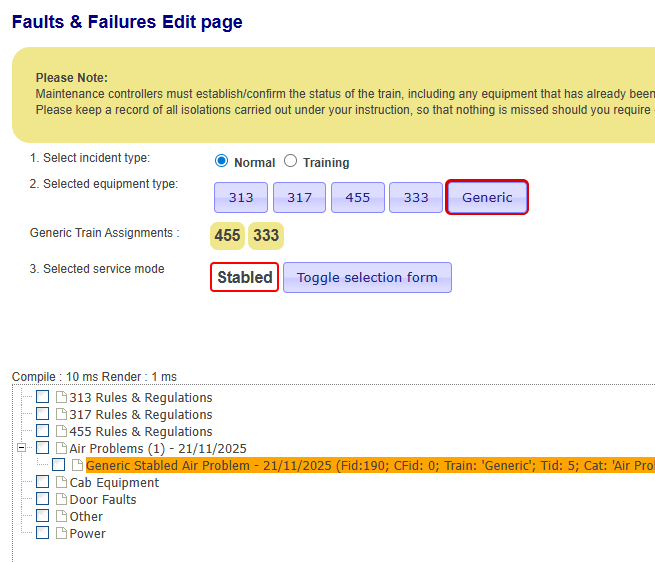This screenshot has height=562, width=655.
Task: Click the Cab Equipment document icon
Action: [x=61, y=483]
